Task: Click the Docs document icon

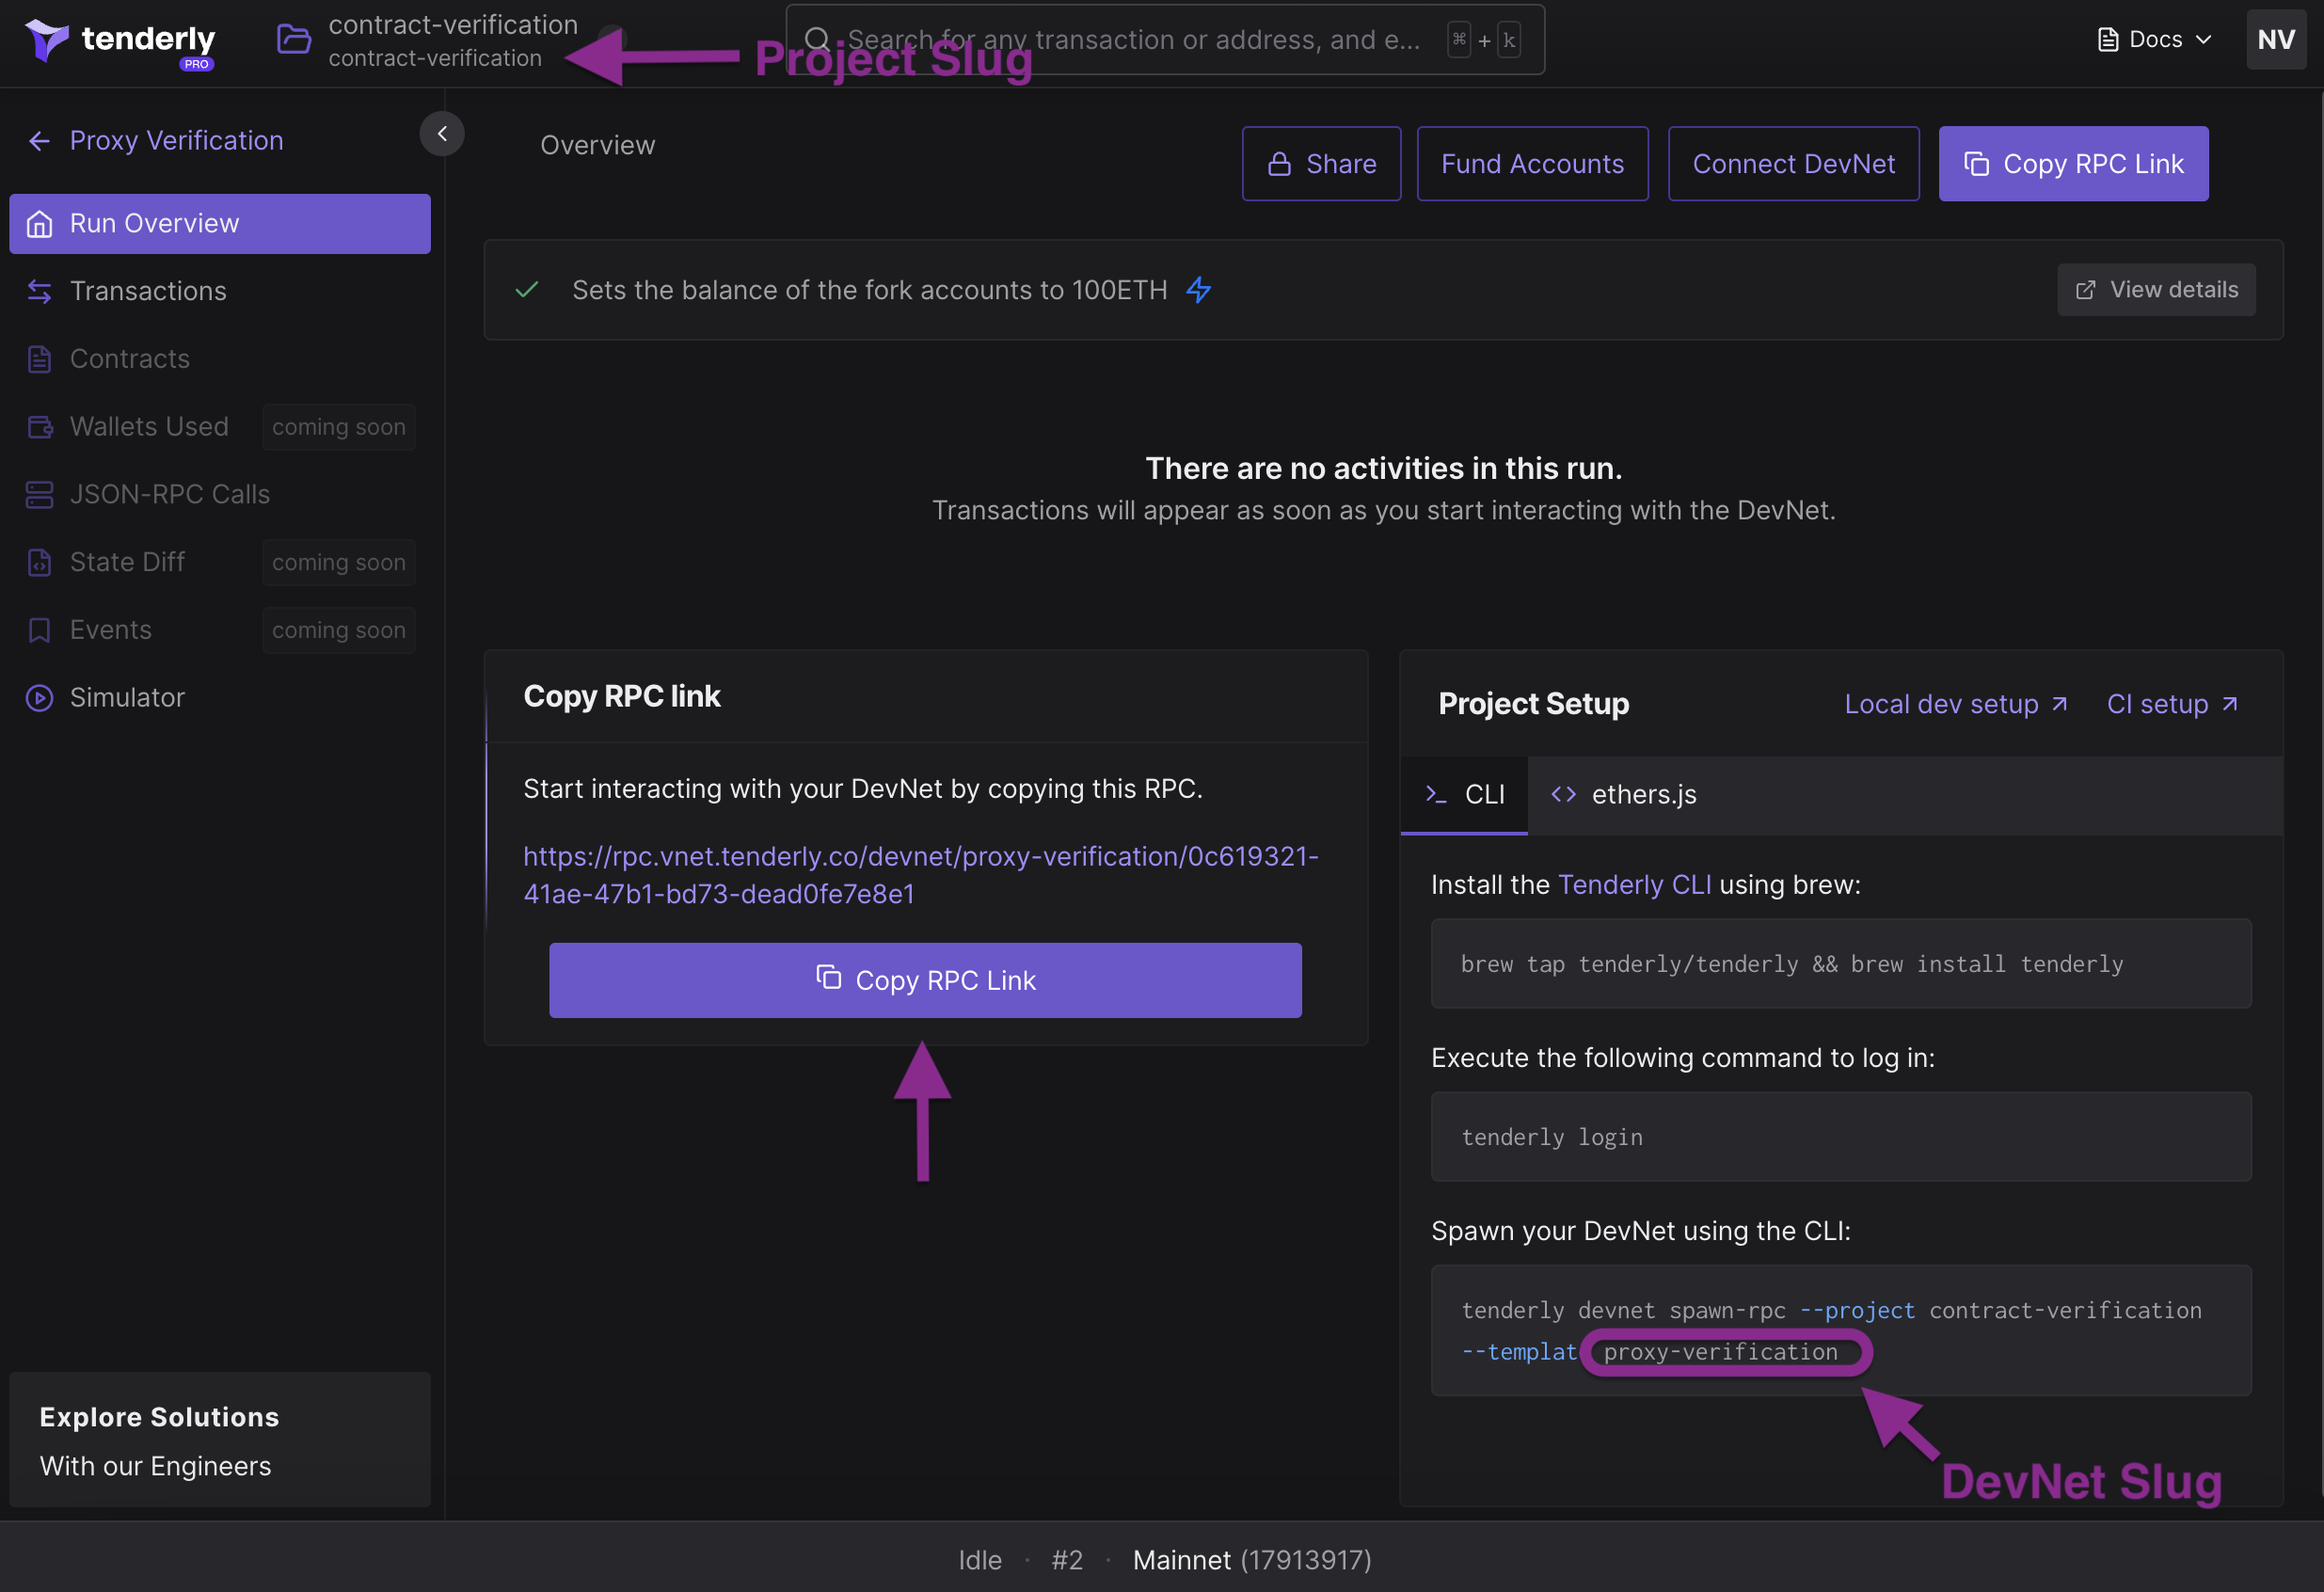Action: pos(2107,40)
